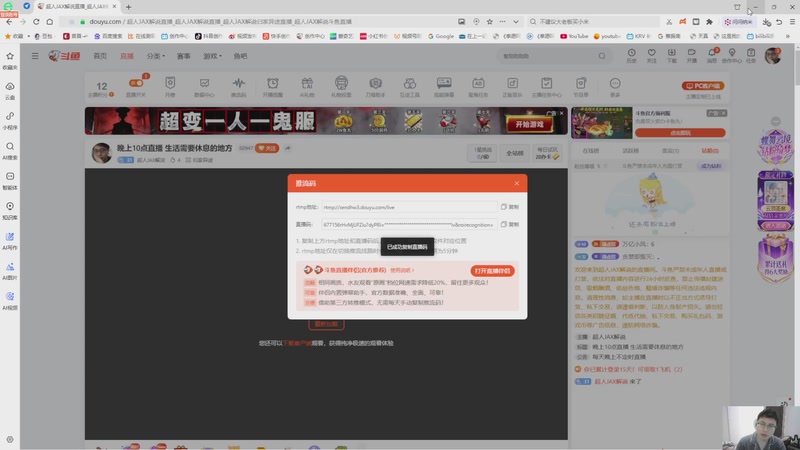Open the 月榜 shield icon

coord(170,86)
